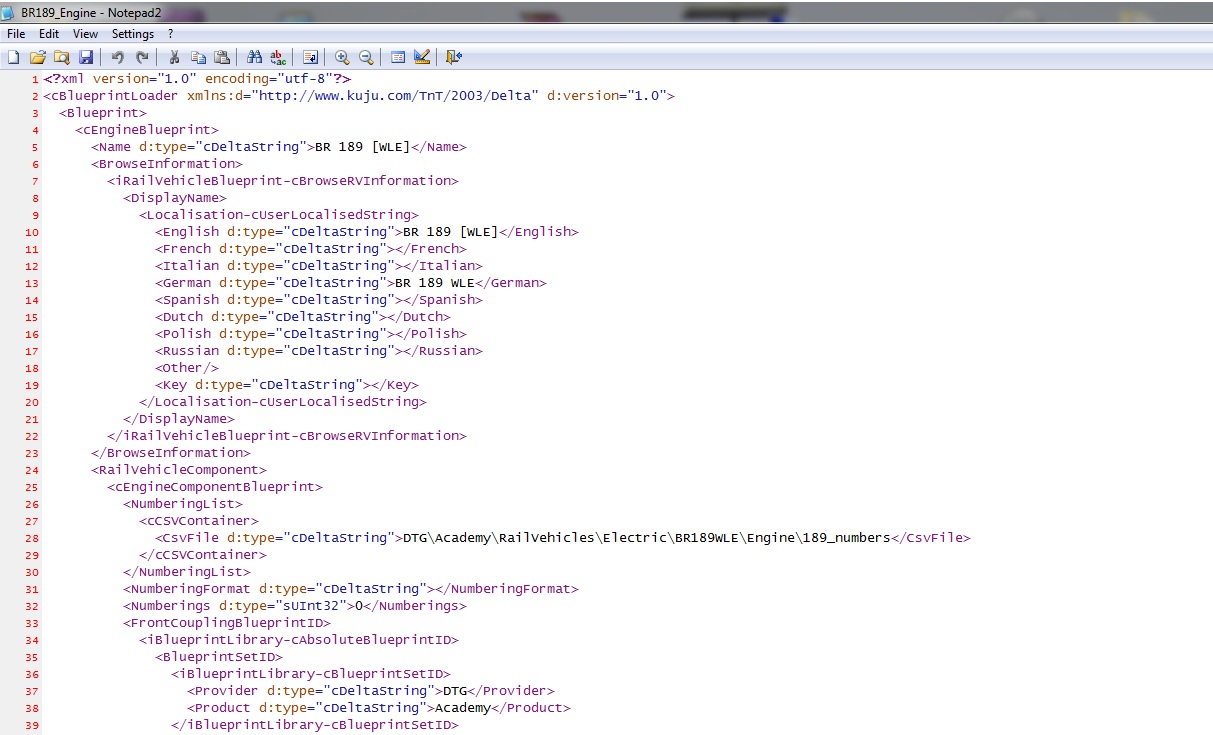Copy selection using toolbar Copy icon
The width and height of the screenshot is (1213, 735).
pos(198,57)
